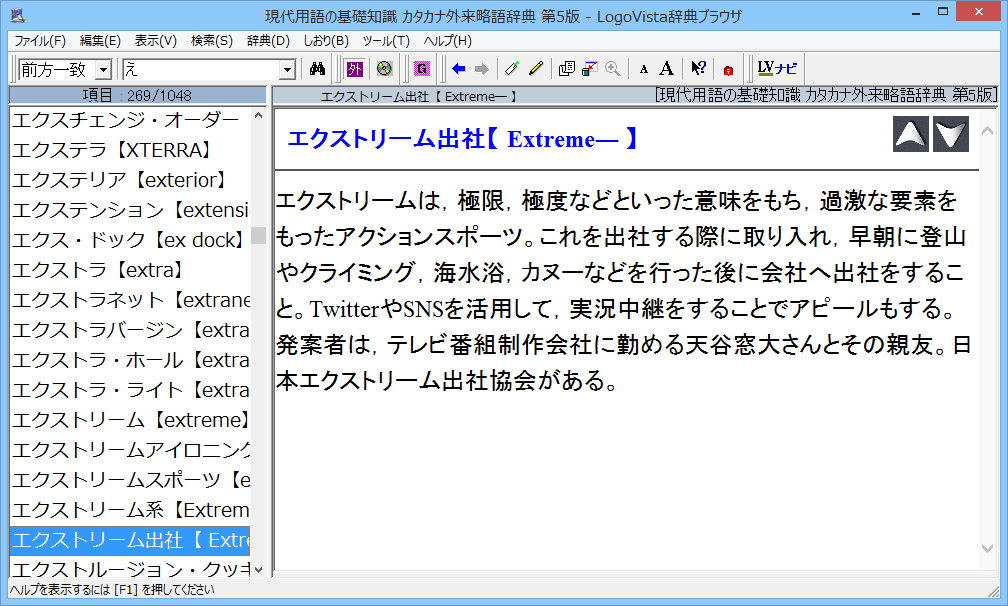Click the pink G search icon
Viewport: 1008px width, 606px height.
coord(421,69)
